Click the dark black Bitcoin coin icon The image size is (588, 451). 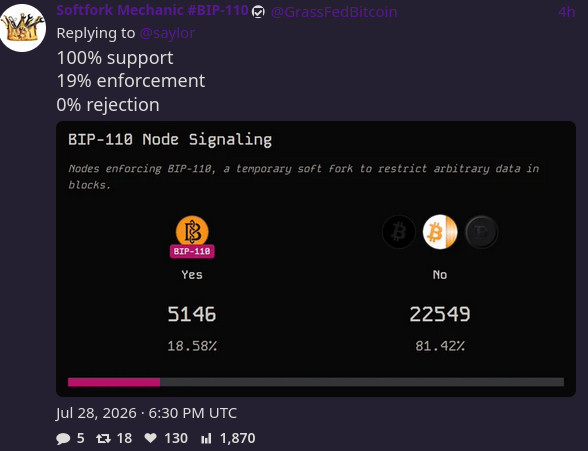coord(399,232)
